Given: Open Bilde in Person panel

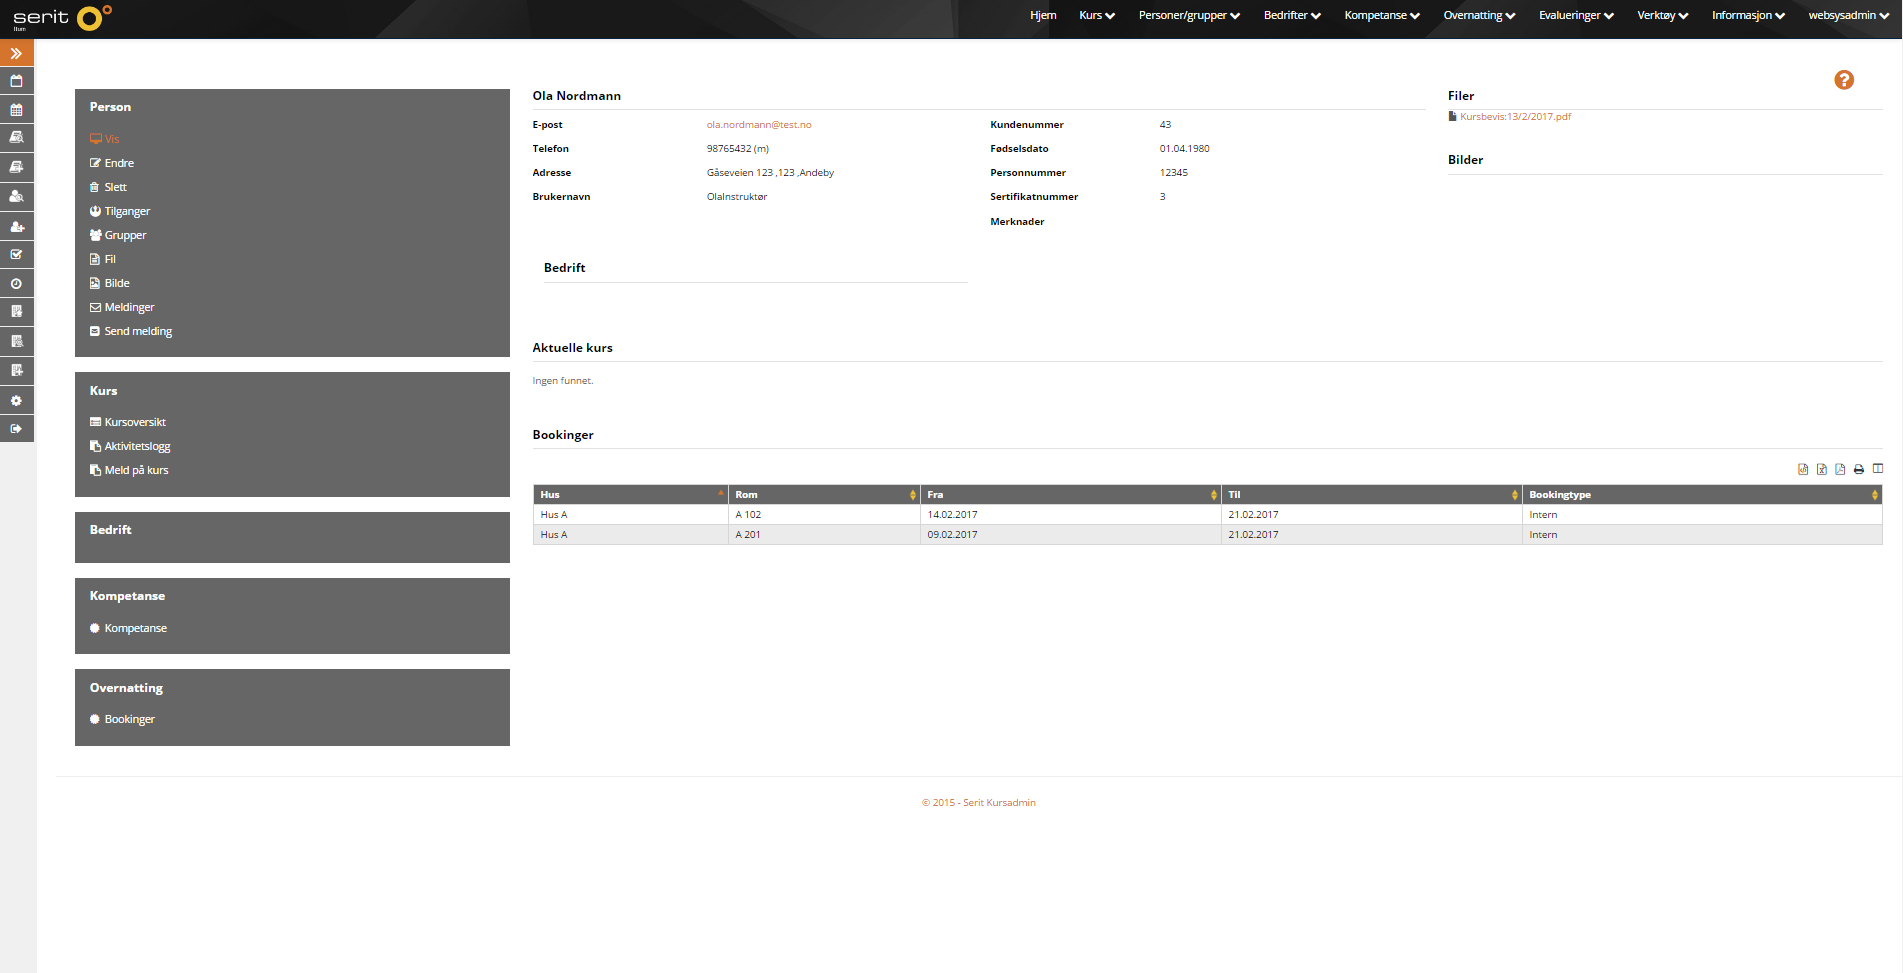Looking at the screenshot, I should 110,283.
